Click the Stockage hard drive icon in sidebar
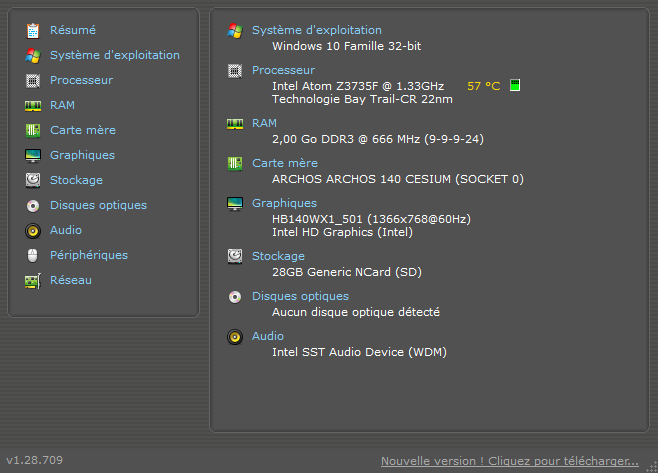 tap(33, 180)
